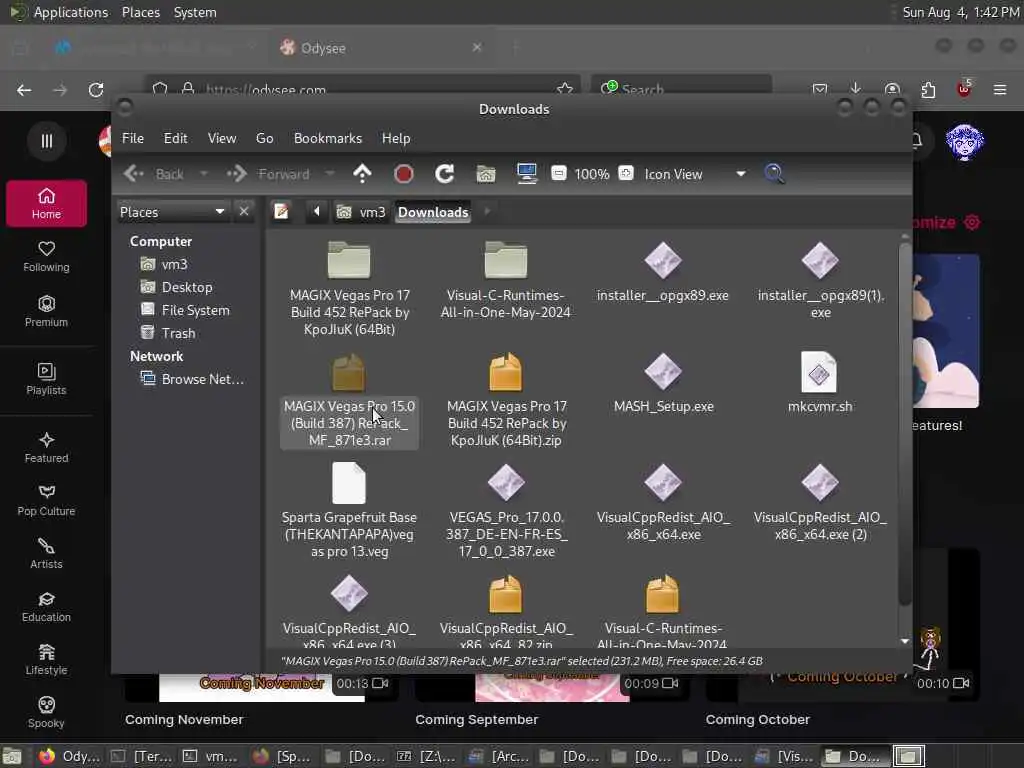This screenshot has width=1024, height=768.
Task: Open the Help menu
Action: 396,138
